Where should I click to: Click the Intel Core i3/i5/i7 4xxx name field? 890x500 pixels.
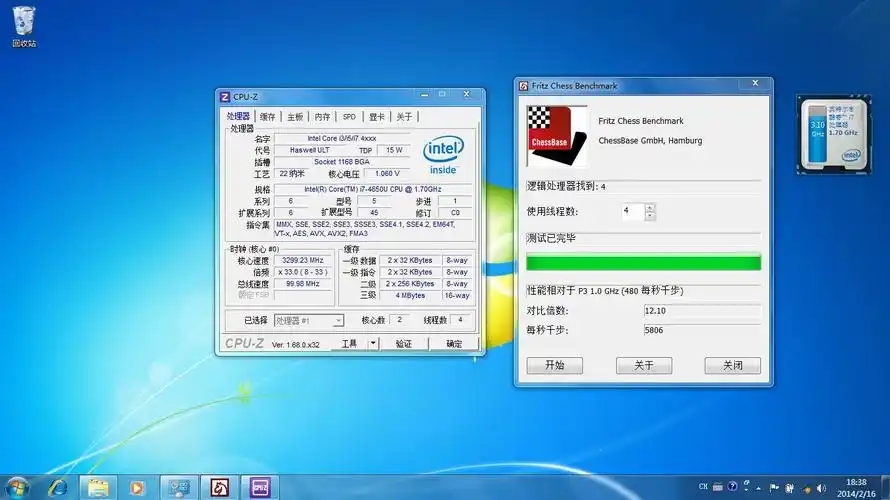pos(342,138)
